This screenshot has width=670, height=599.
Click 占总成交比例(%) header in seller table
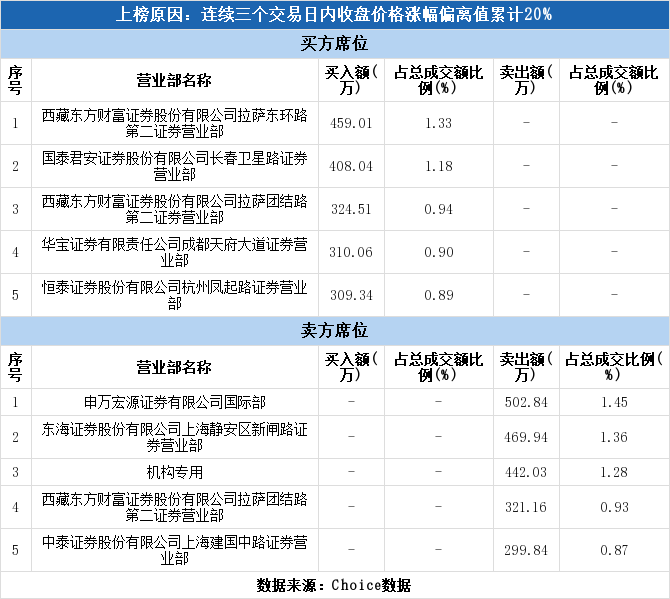(614, 367)
